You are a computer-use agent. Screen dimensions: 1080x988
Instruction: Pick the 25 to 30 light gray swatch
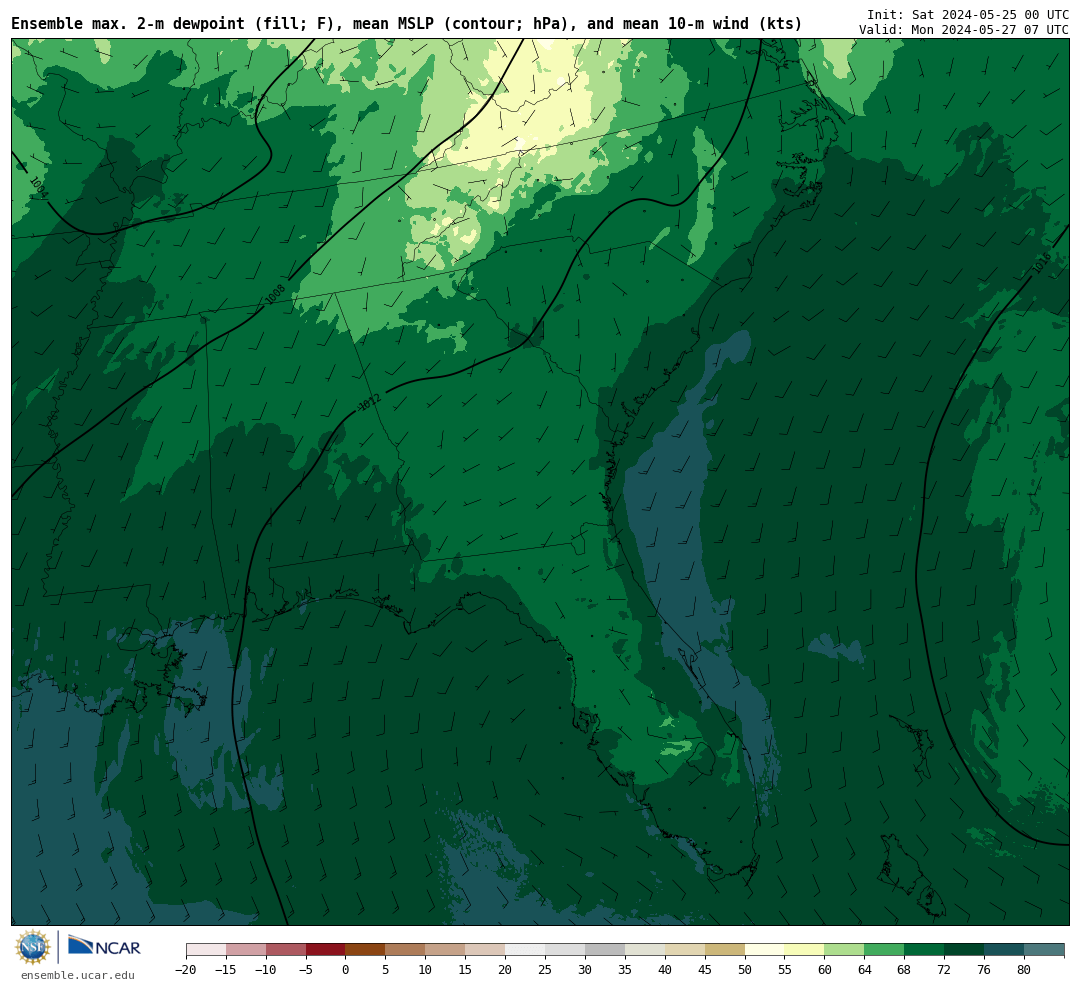[565, 950]
